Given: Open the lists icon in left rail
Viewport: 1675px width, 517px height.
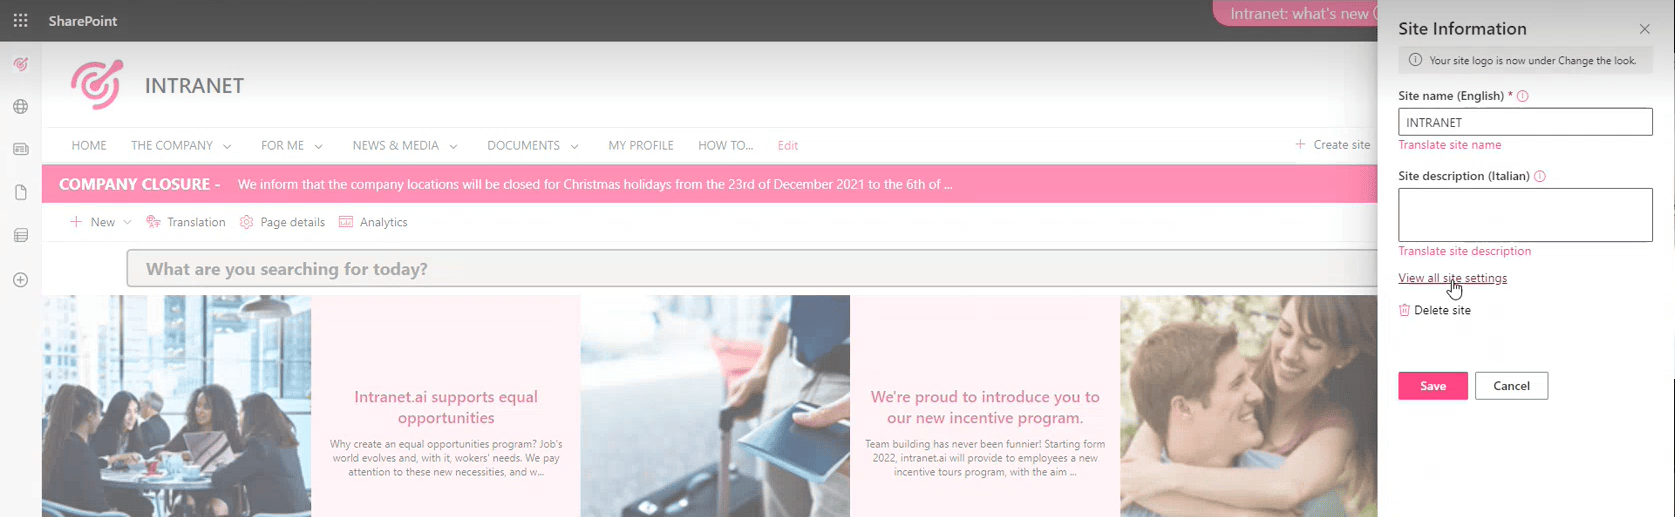Looking at the screenshot, I should 20,236.
